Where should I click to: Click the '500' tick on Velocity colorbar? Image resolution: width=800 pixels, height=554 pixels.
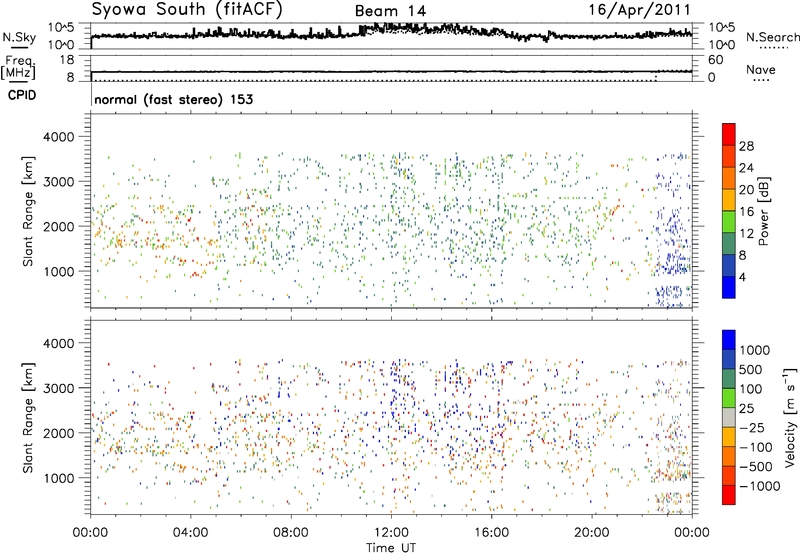click(751, 369)
